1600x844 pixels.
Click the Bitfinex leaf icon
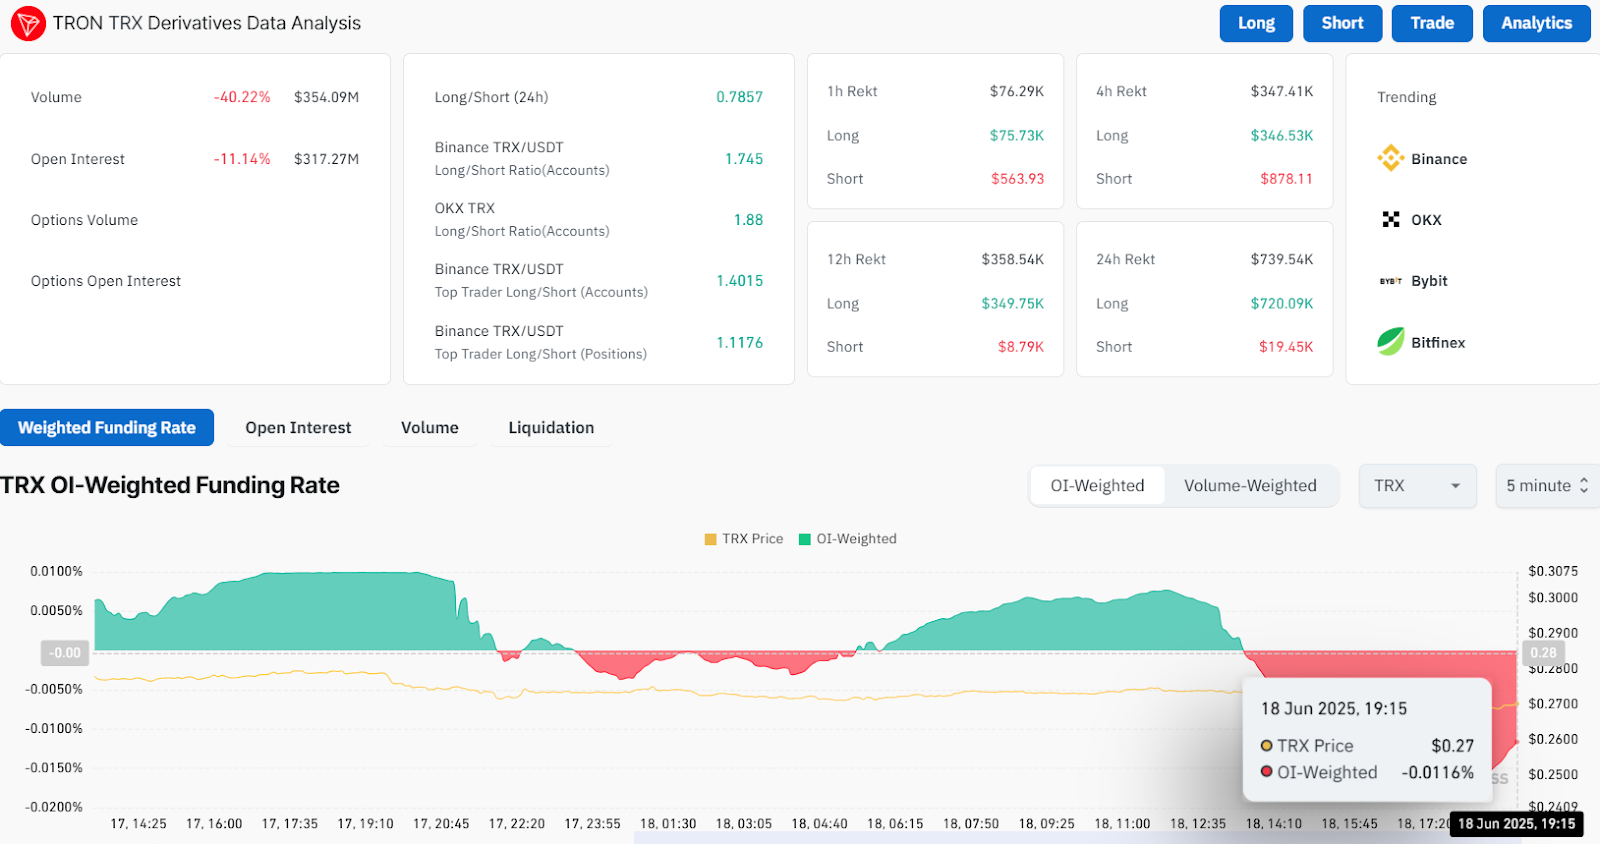tap(1390, 342)
